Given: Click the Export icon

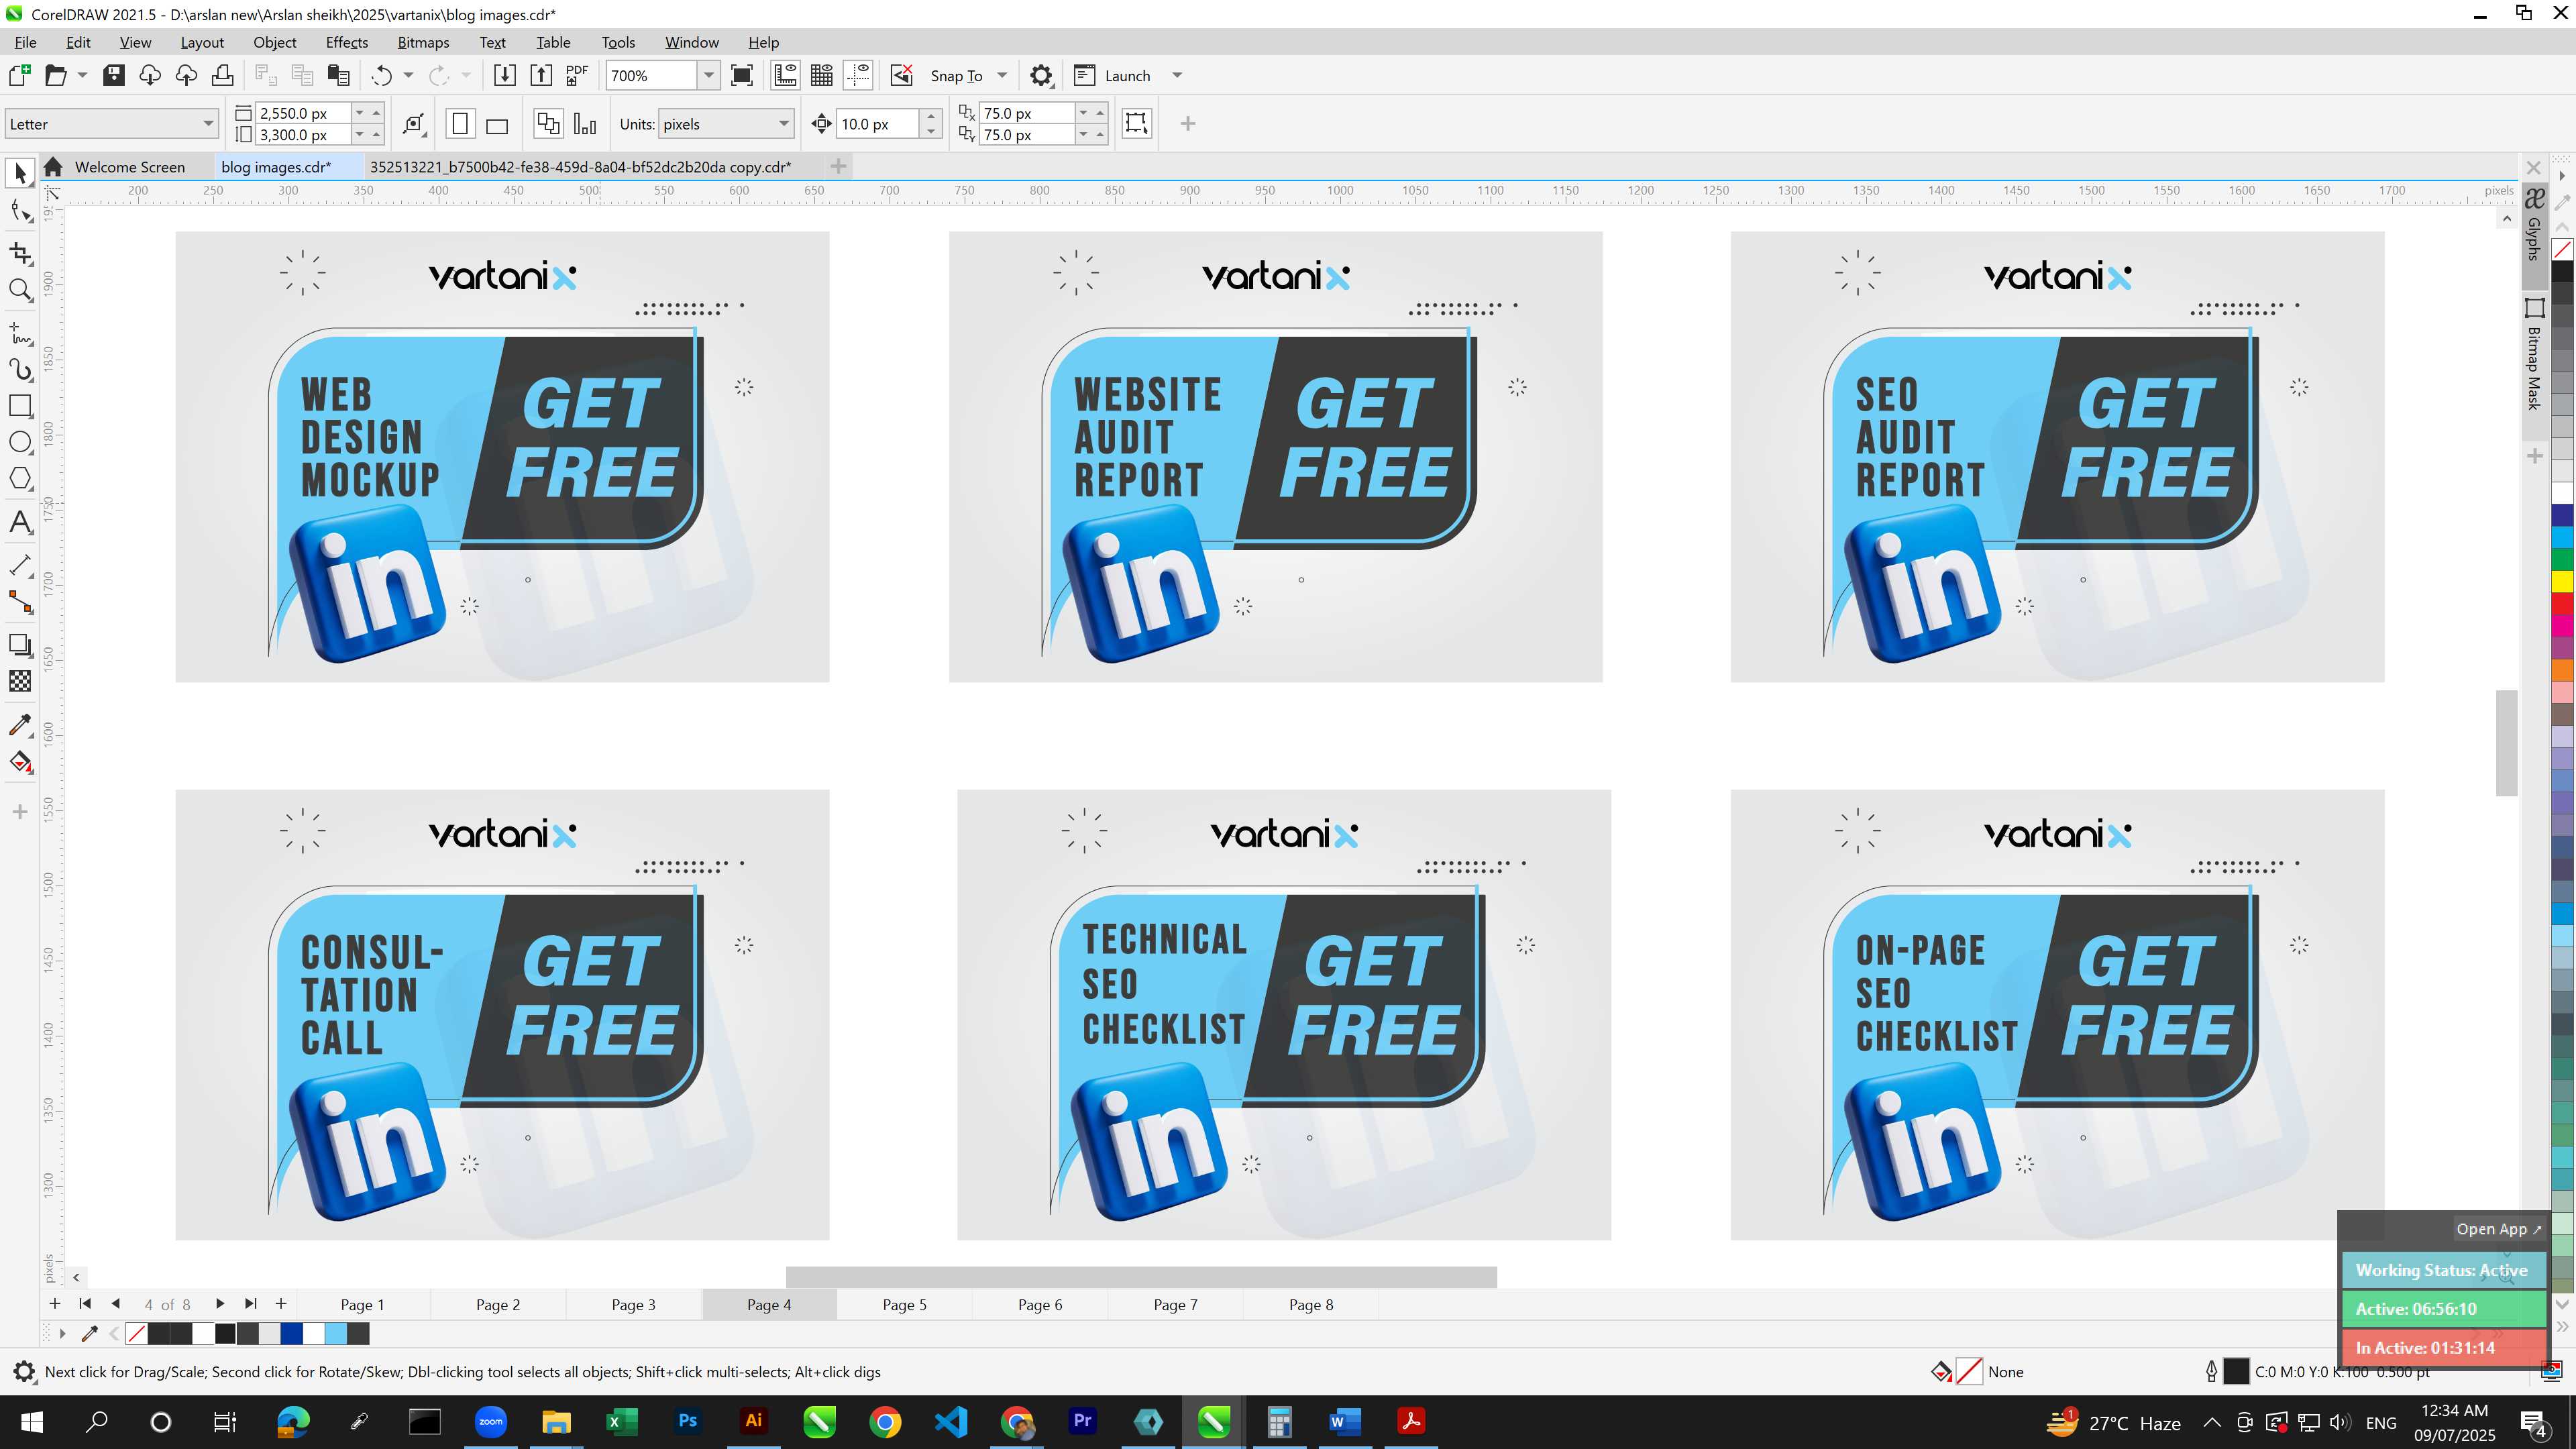Looking at the screenshot, I should 541,75.
